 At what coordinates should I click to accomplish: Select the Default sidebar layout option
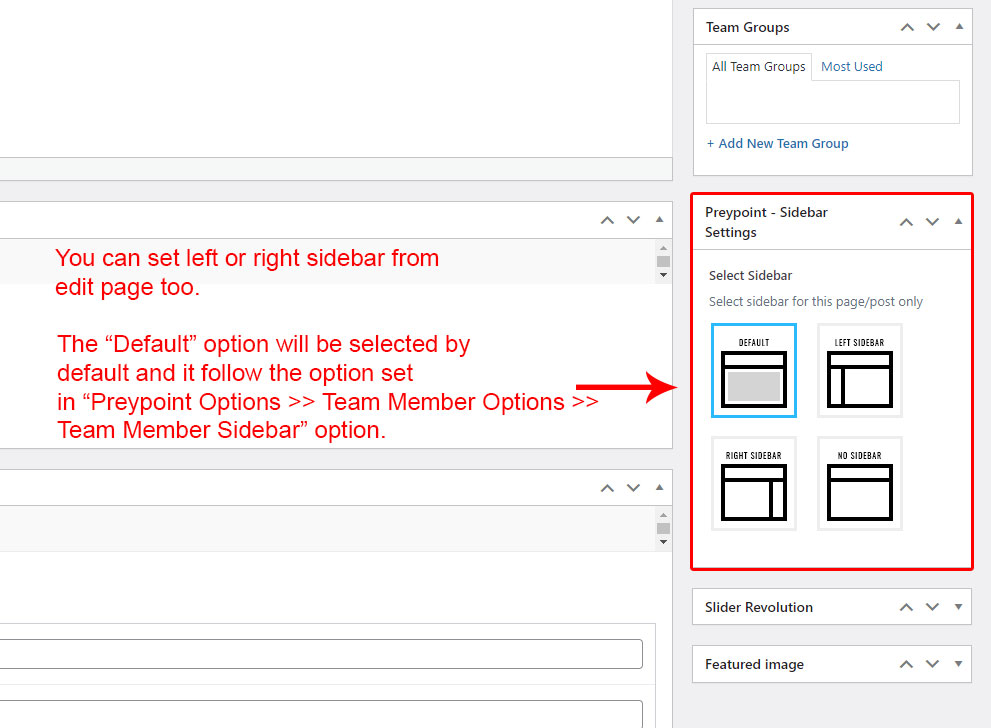(754, 370)
